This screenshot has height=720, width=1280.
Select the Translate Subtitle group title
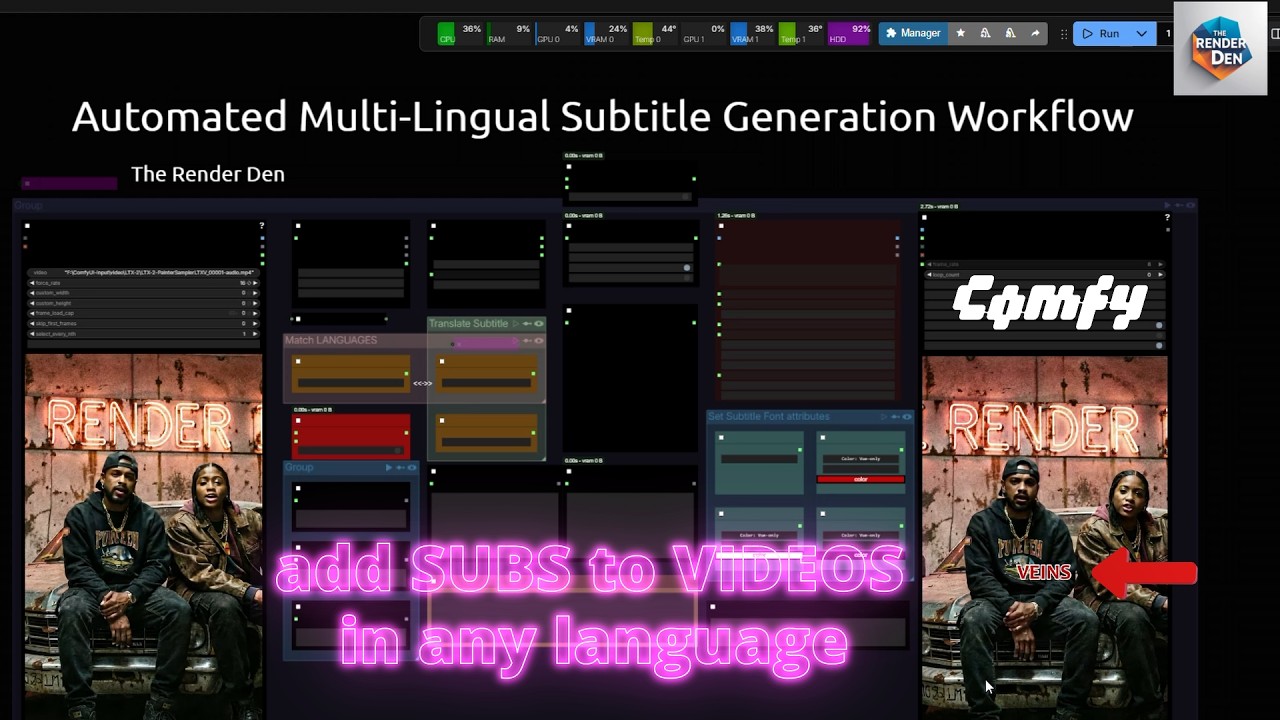[469, 324]
